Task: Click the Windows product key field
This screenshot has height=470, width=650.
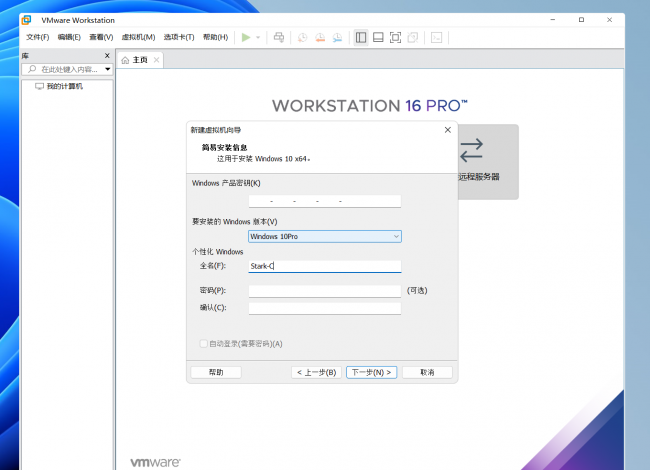Action: (325, 201)
